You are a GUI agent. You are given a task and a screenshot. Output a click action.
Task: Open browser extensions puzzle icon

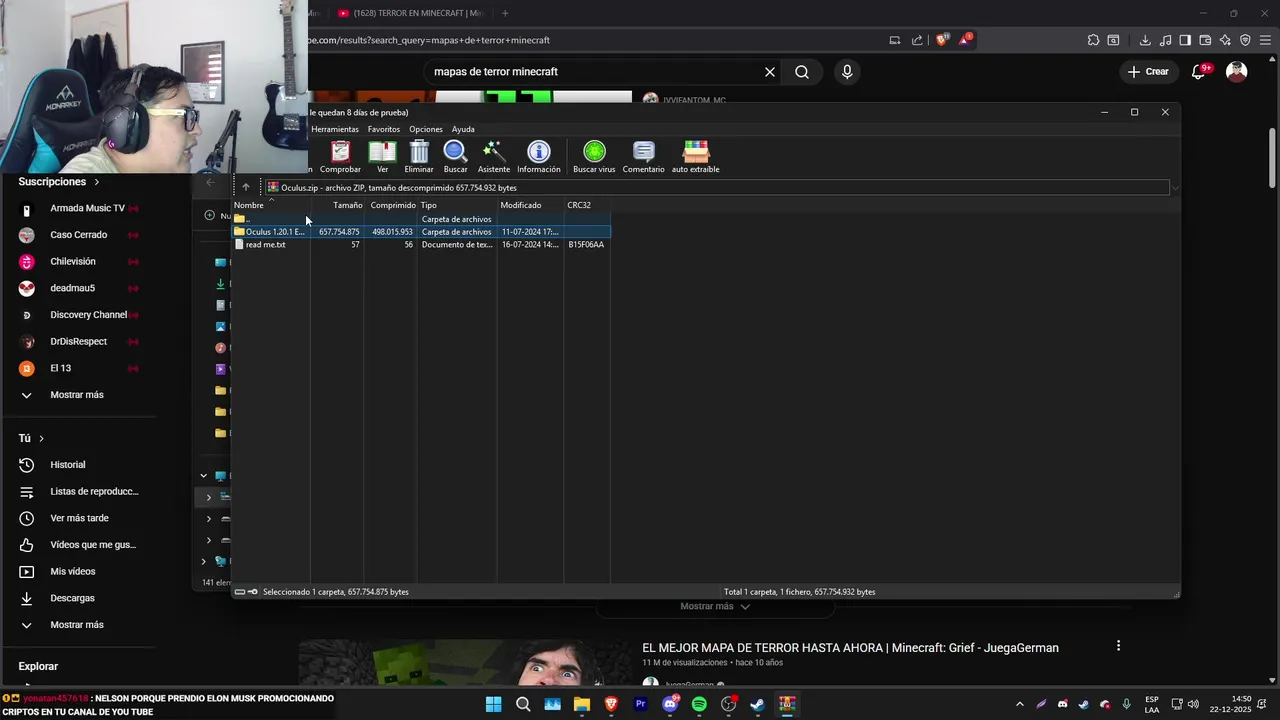pyautogui.click(x=1093, y=40)
